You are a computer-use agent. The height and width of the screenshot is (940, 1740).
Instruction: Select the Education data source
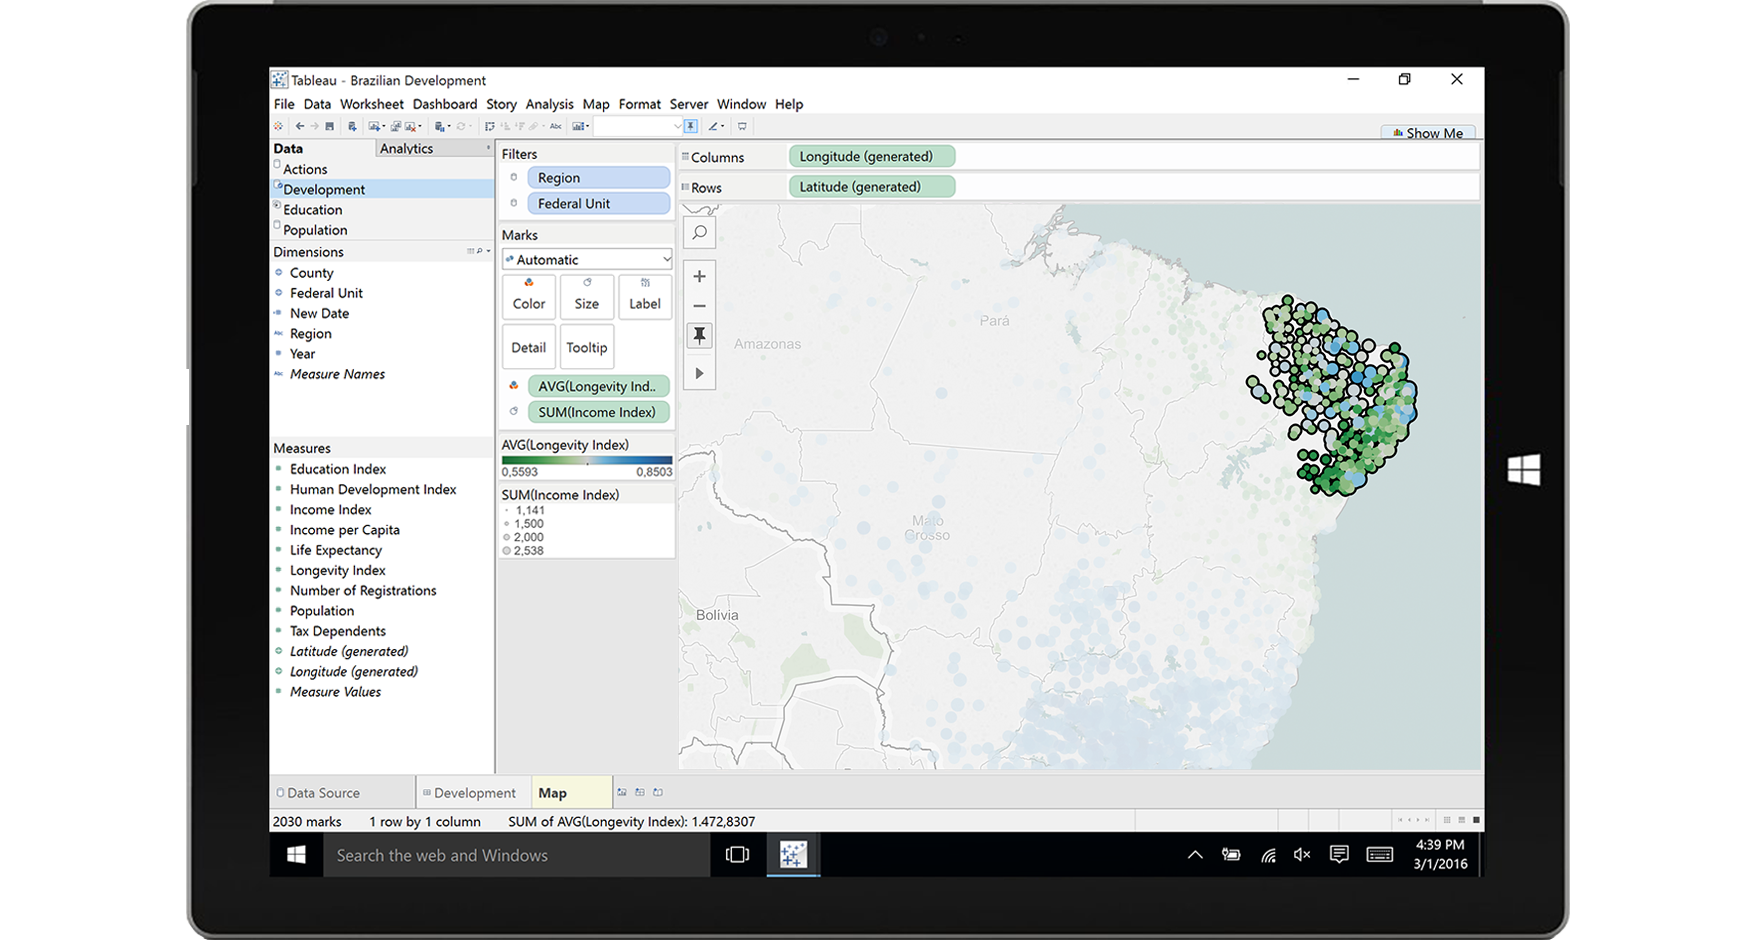pyautogui.click(x=312, y=210)
